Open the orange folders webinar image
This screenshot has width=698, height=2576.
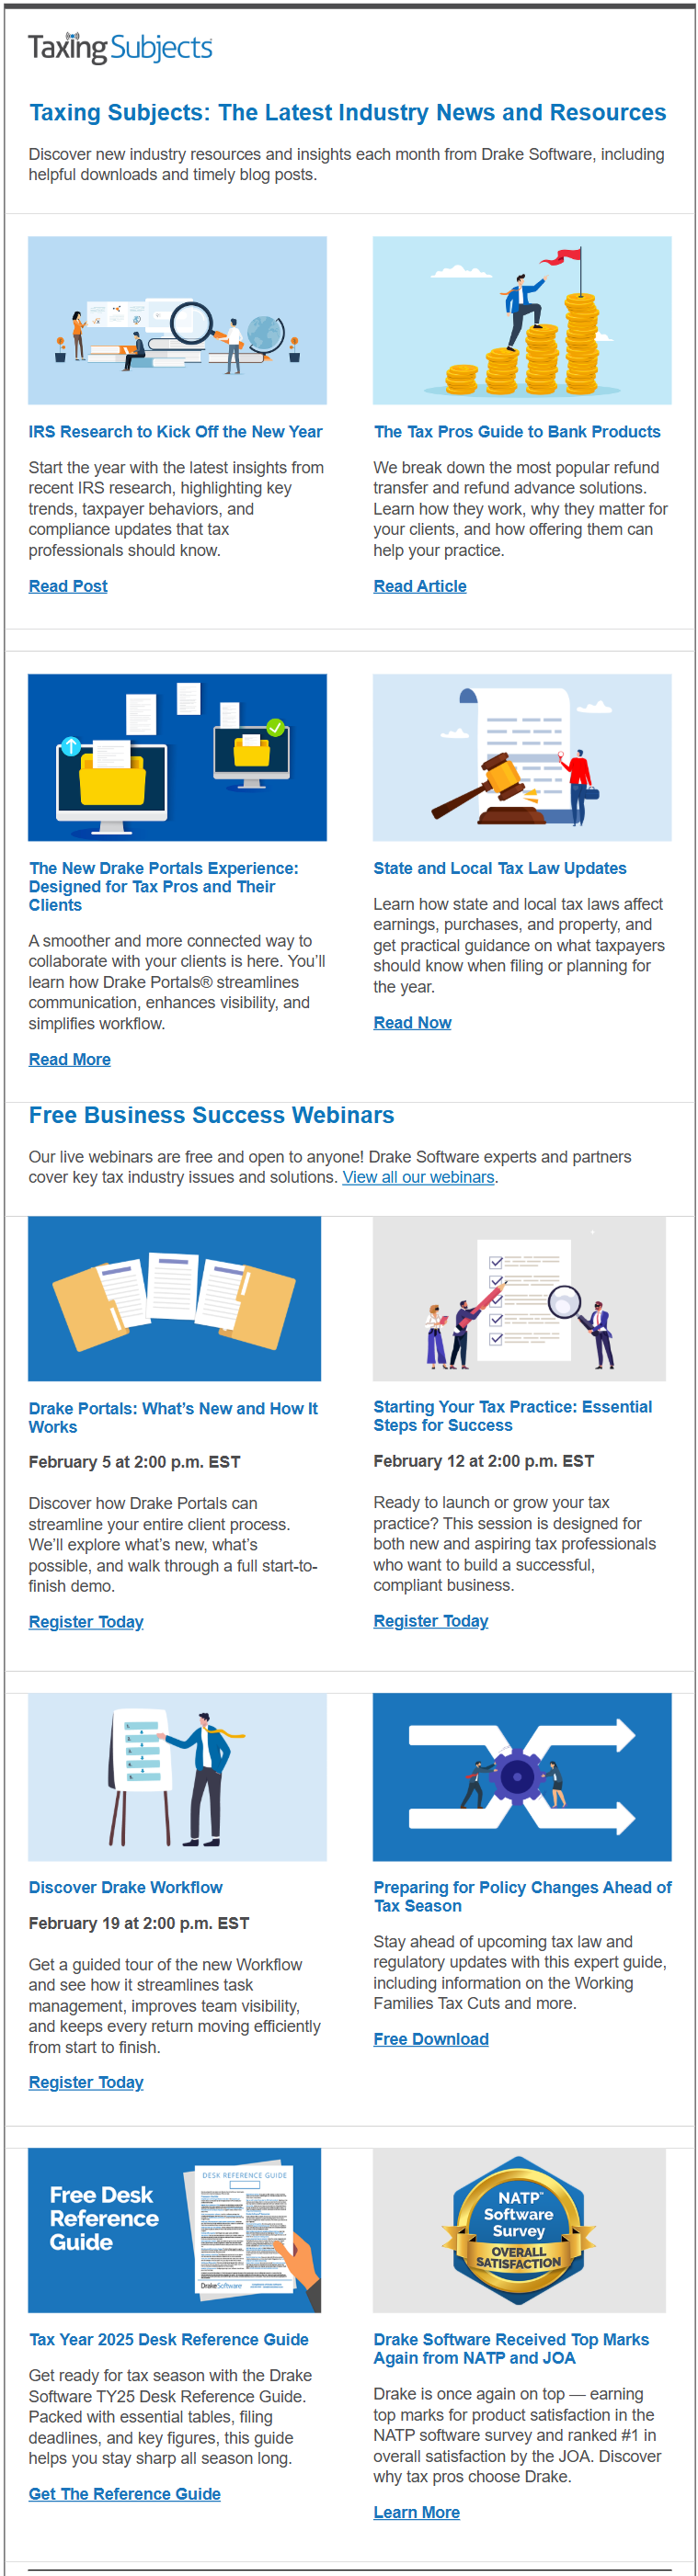174,1298
